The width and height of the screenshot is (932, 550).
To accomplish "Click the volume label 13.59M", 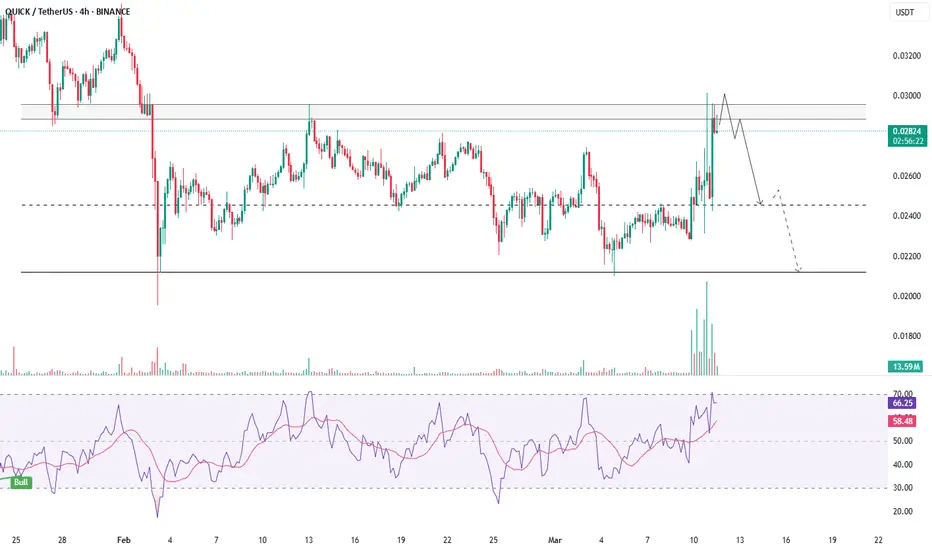I will pyautogui.click(x=906, y=366).
